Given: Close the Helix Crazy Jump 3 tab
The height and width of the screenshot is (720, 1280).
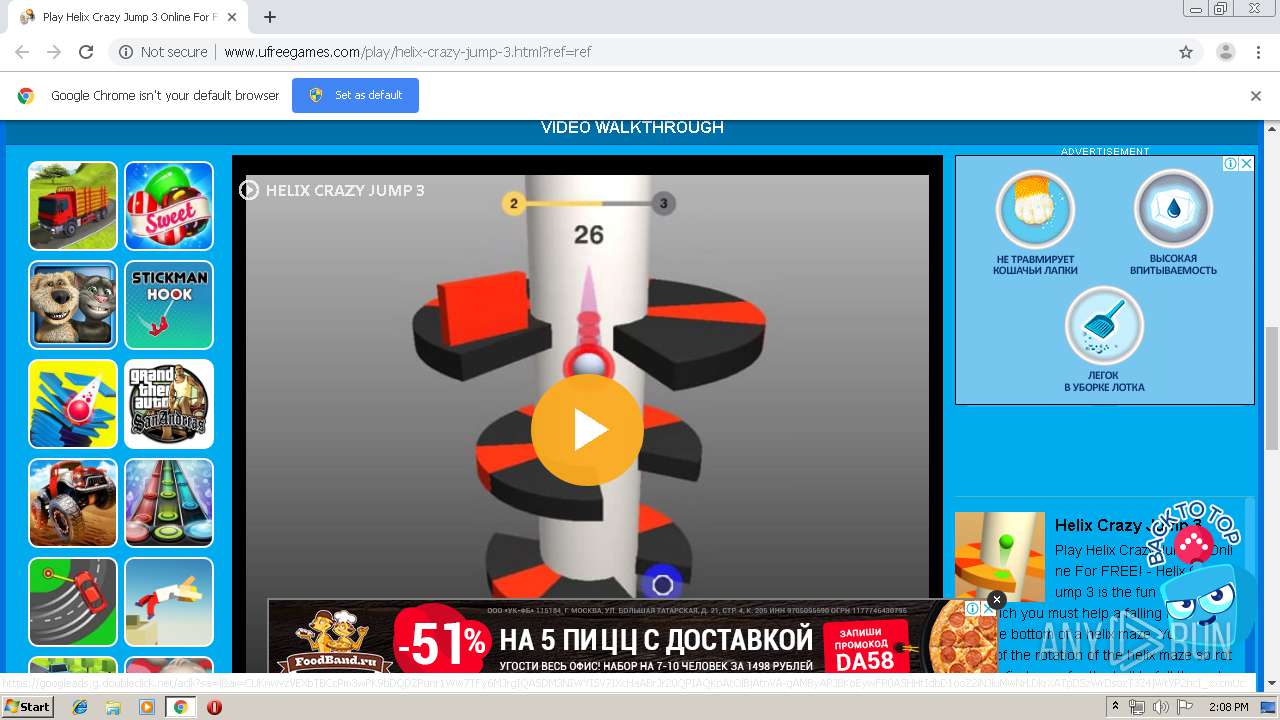Looking at the screenshot, I should 233,17.
